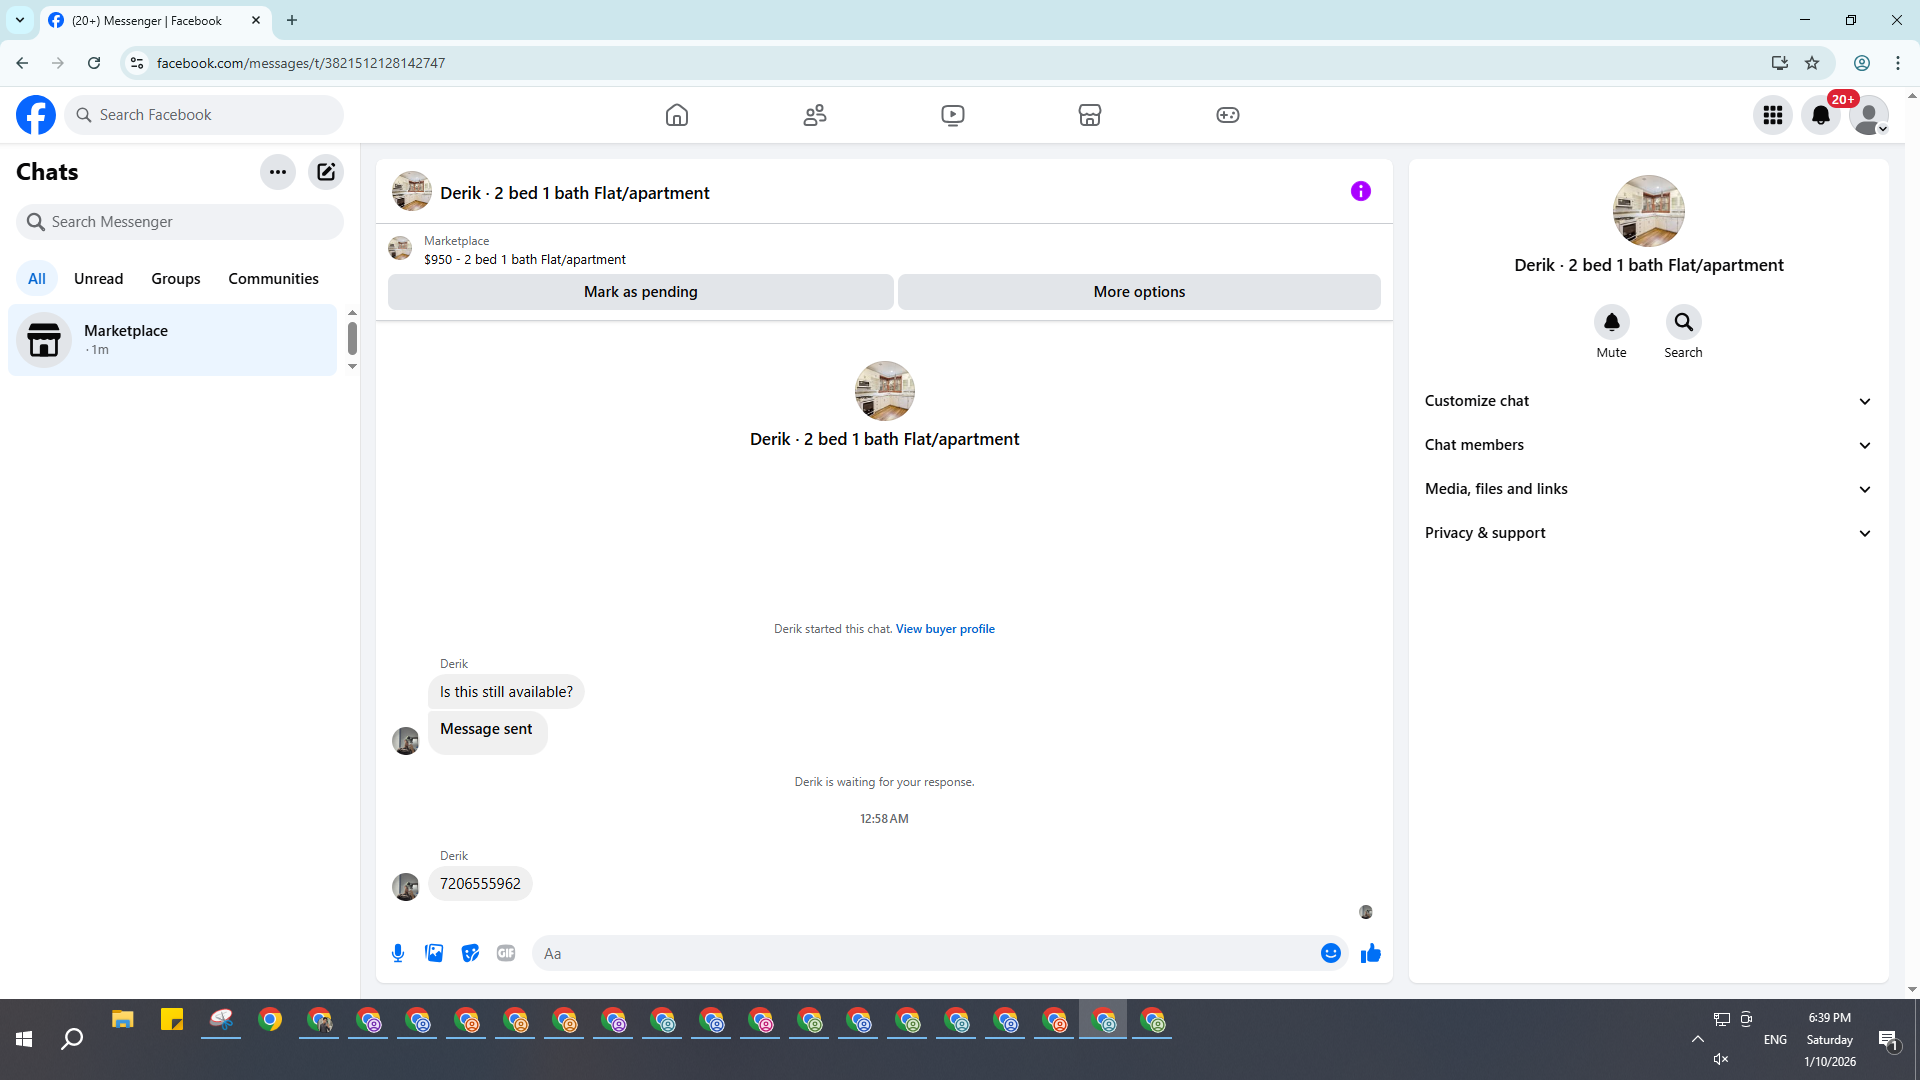Click the voice clip microphone icon
Viewport: 1920px width, 1080px height.
click(x=398, y=953)
